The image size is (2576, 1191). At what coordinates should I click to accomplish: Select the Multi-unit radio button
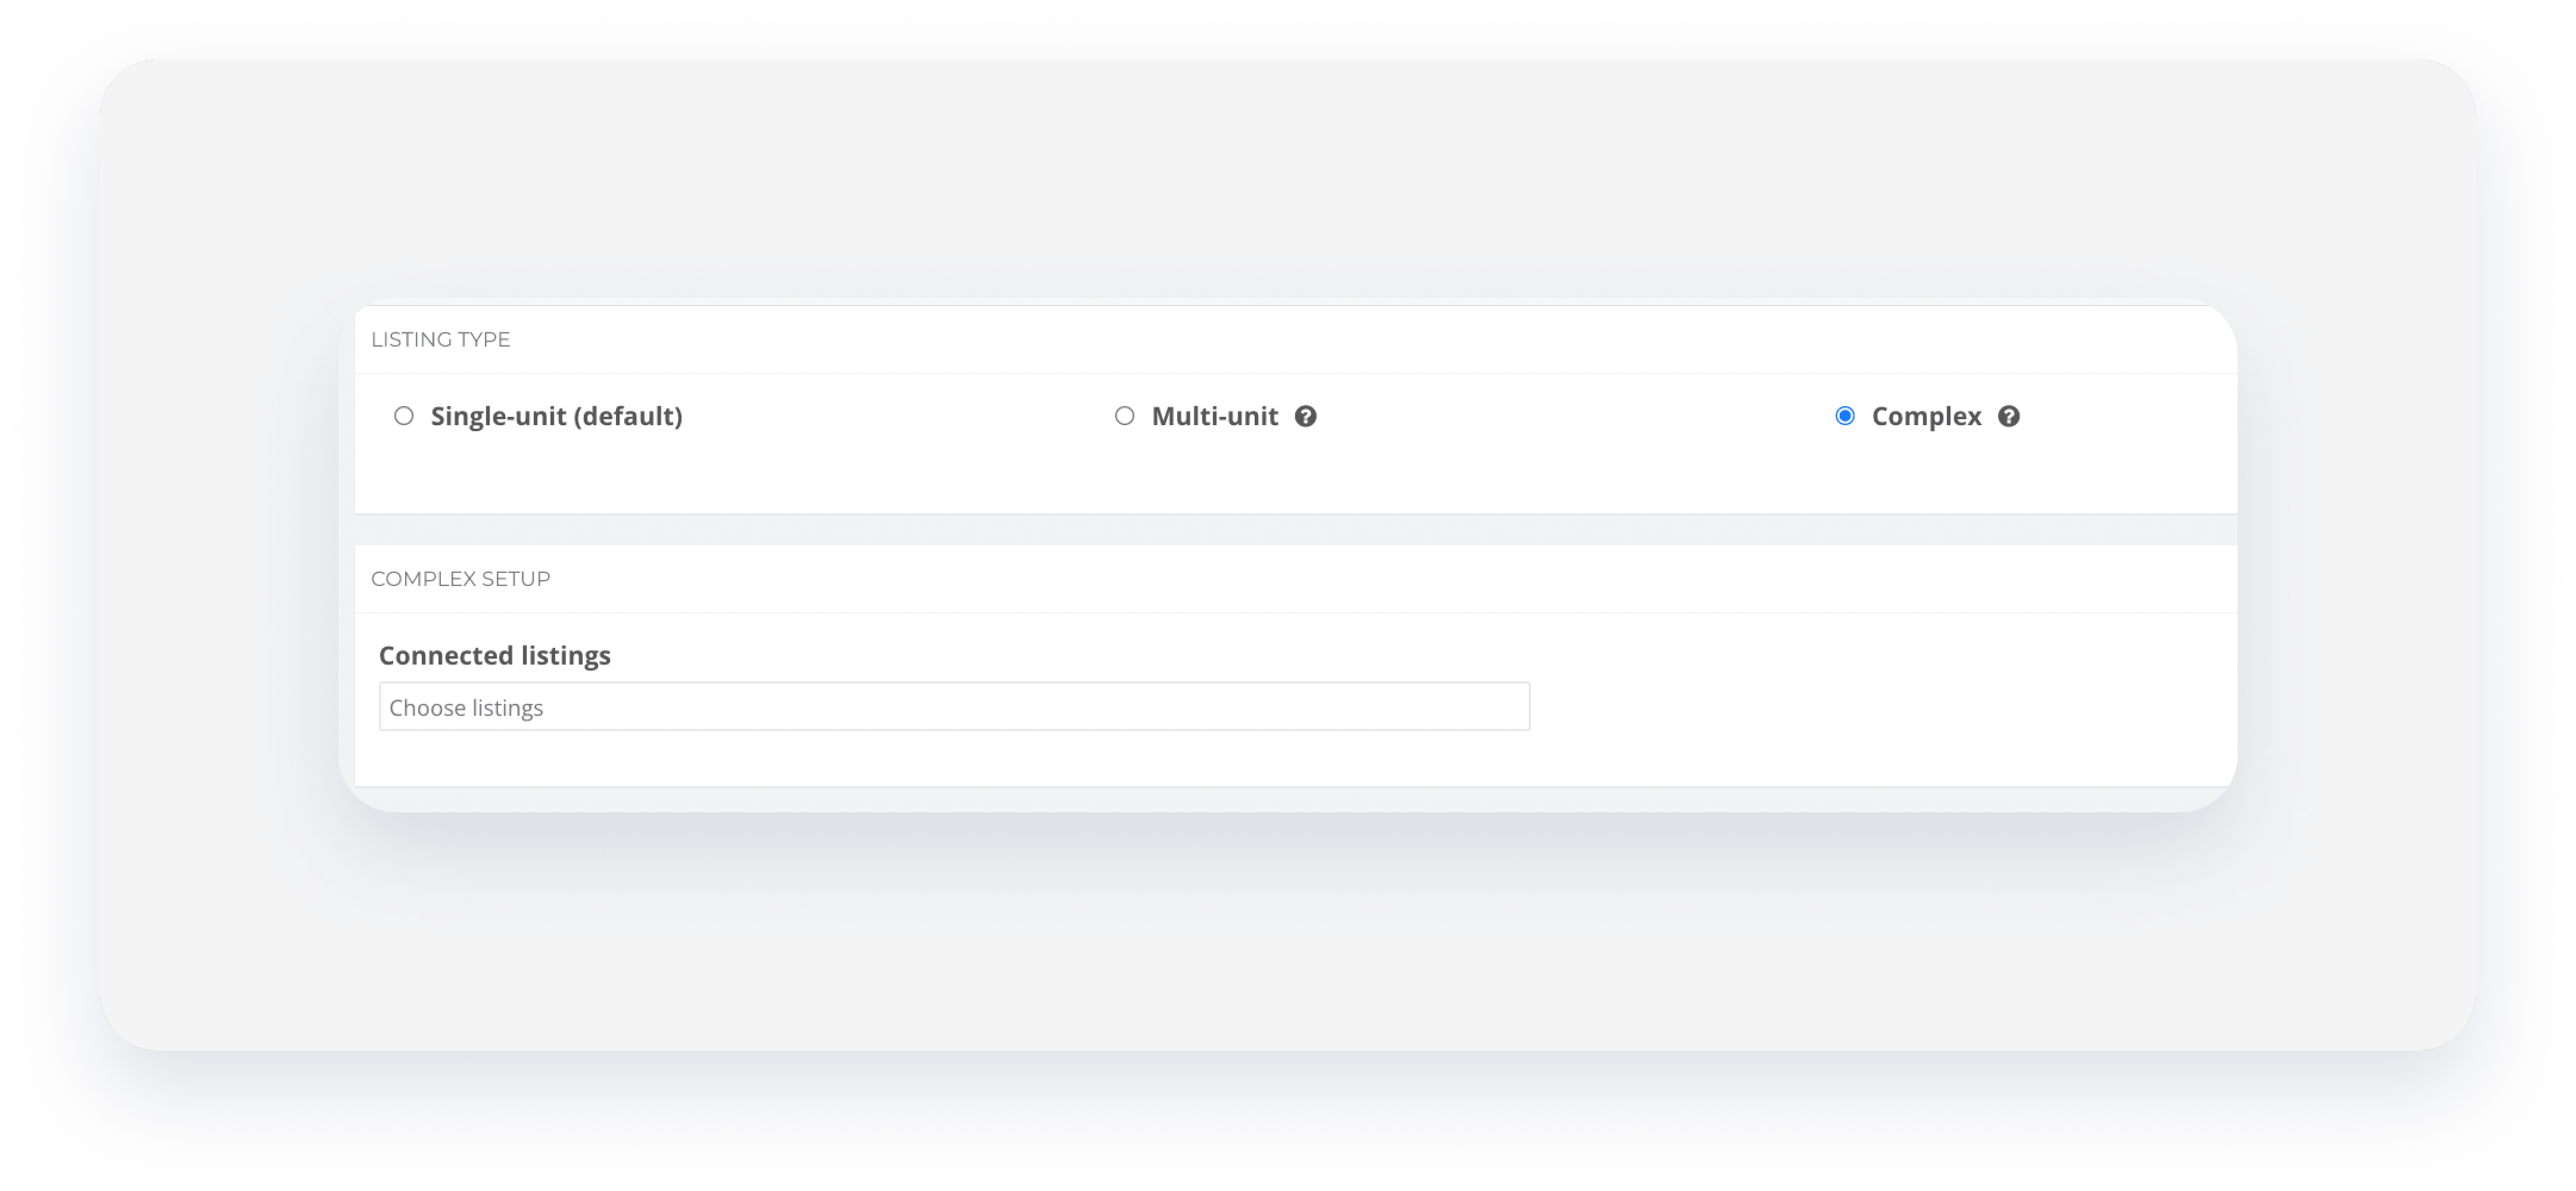[1124, 415]
